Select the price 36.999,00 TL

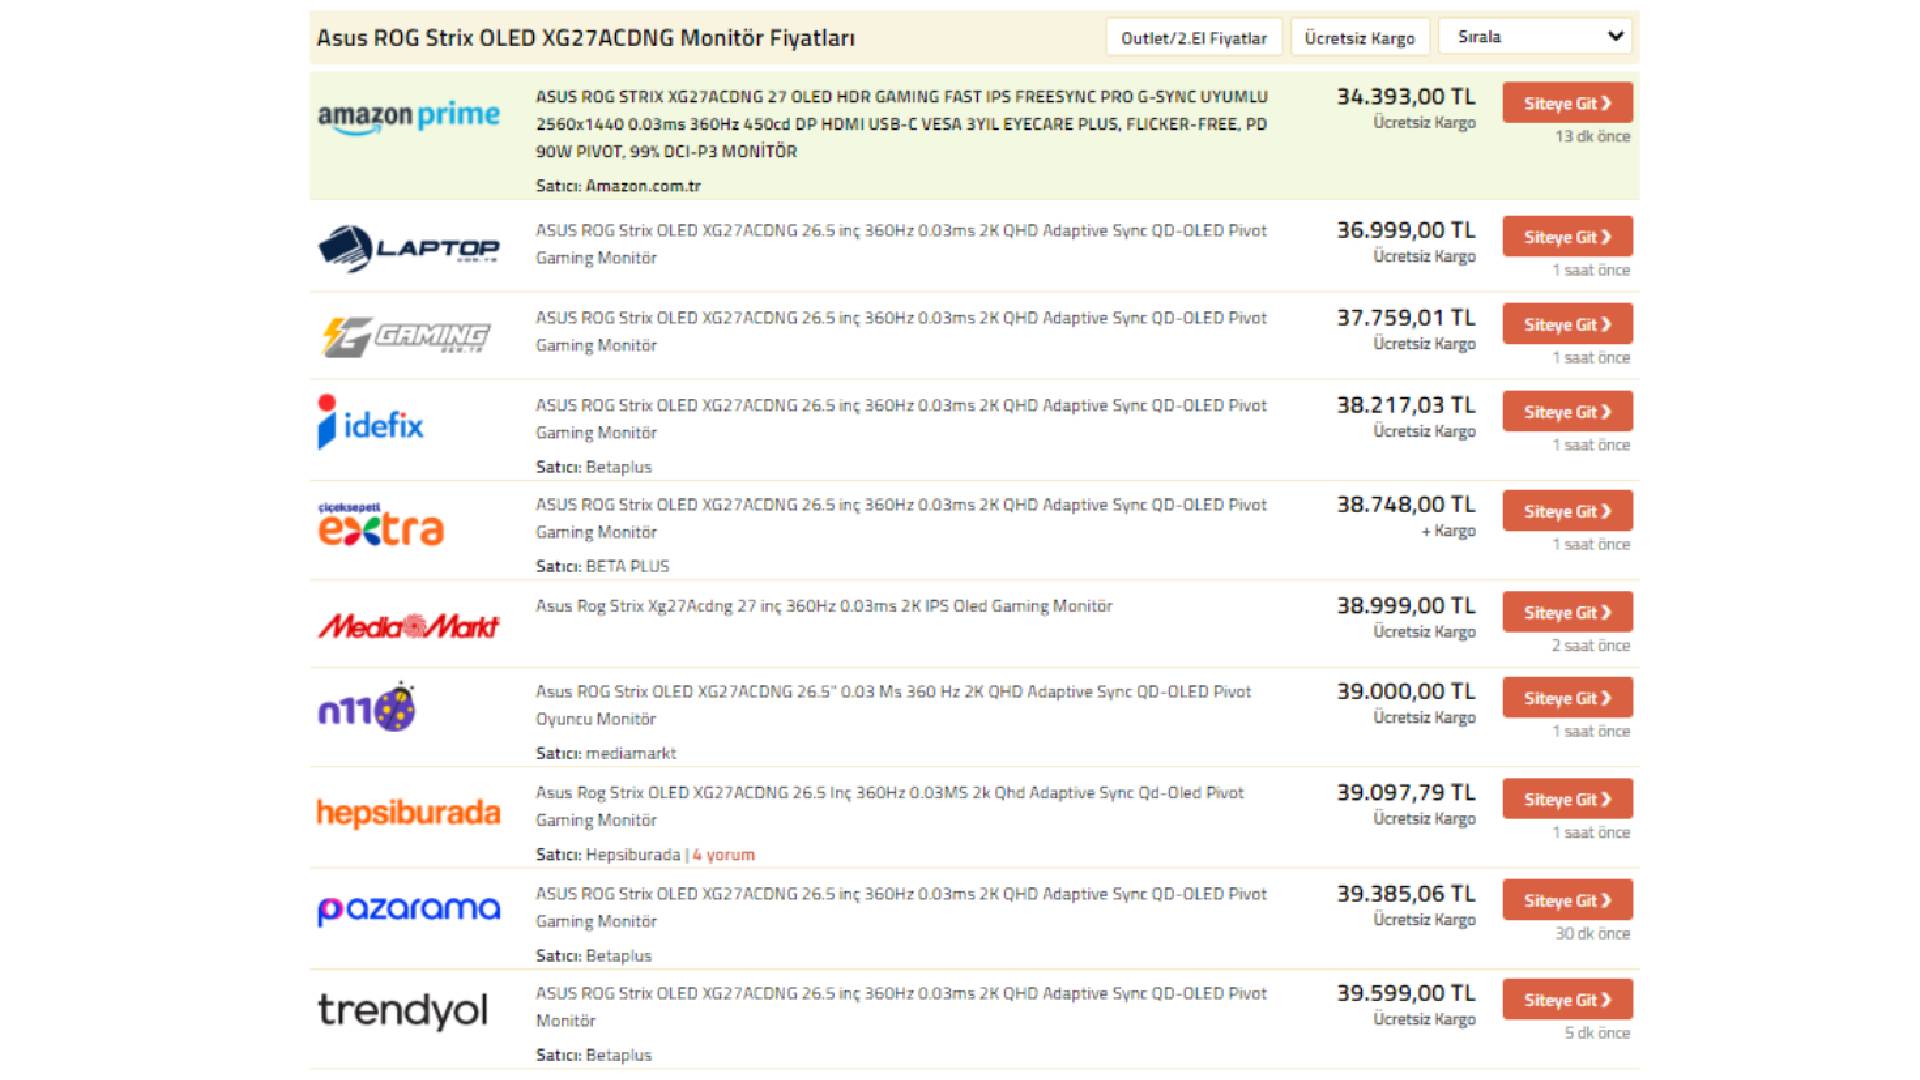click(1406, 230)
